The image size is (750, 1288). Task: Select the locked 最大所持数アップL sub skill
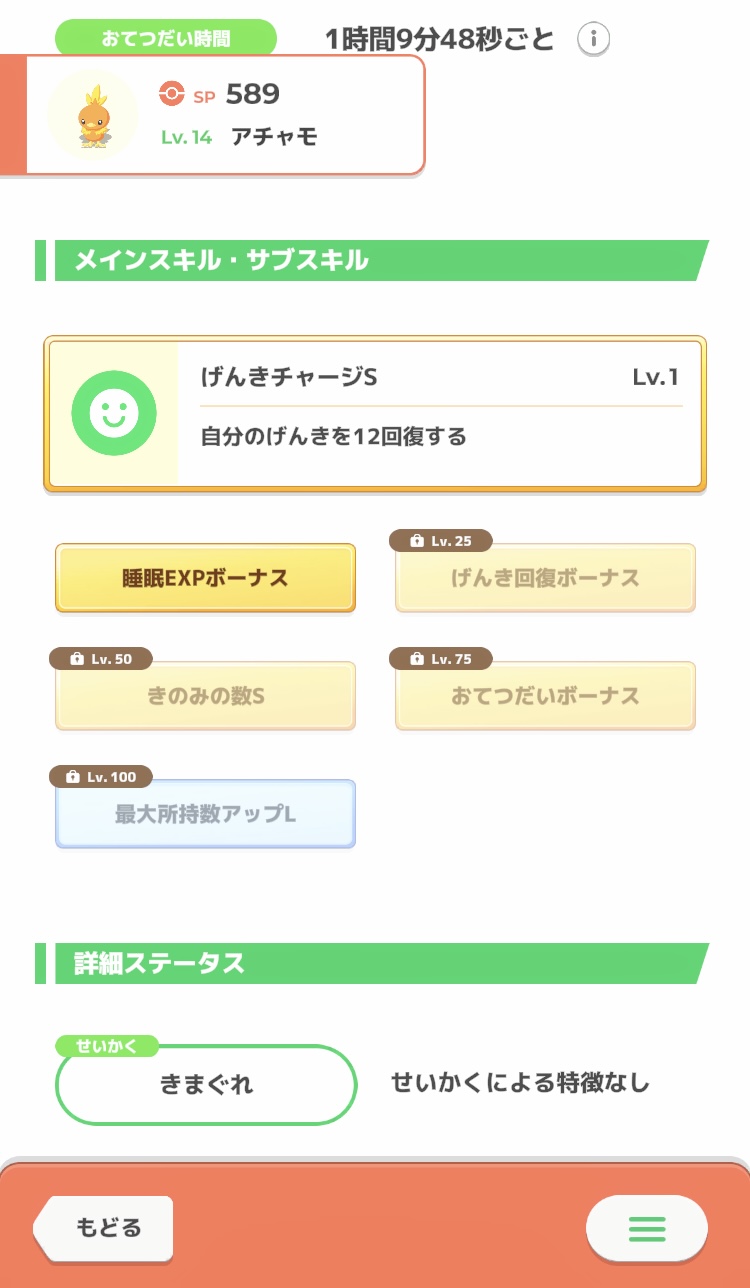pos(205,814)
